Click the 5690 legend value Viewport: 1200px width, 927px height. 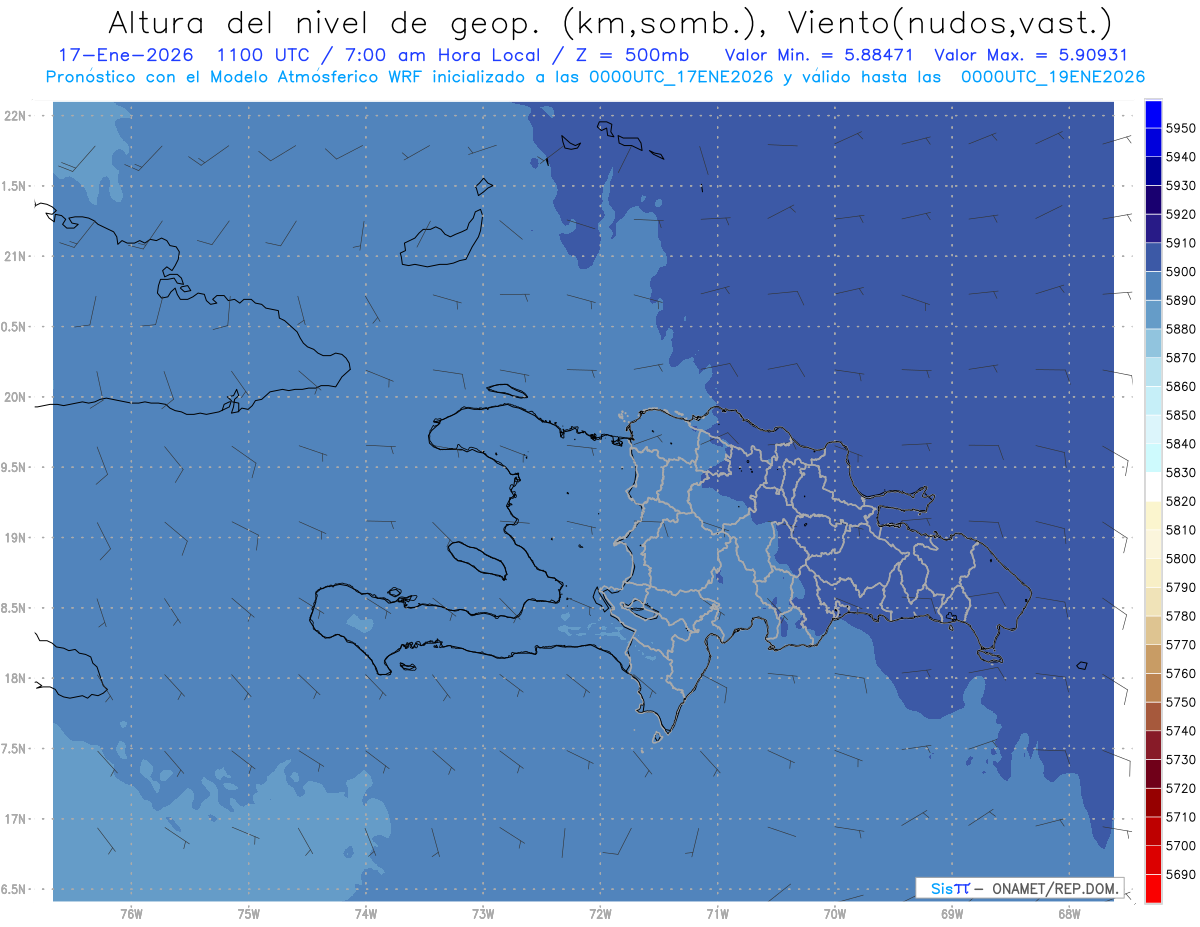pyautogui.click(x=1180, y=874)
